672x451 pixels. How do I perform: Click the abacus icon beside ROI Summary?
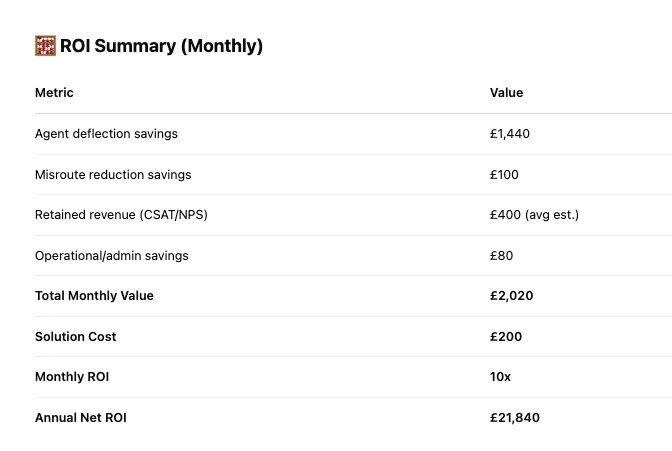pos(45,45)
